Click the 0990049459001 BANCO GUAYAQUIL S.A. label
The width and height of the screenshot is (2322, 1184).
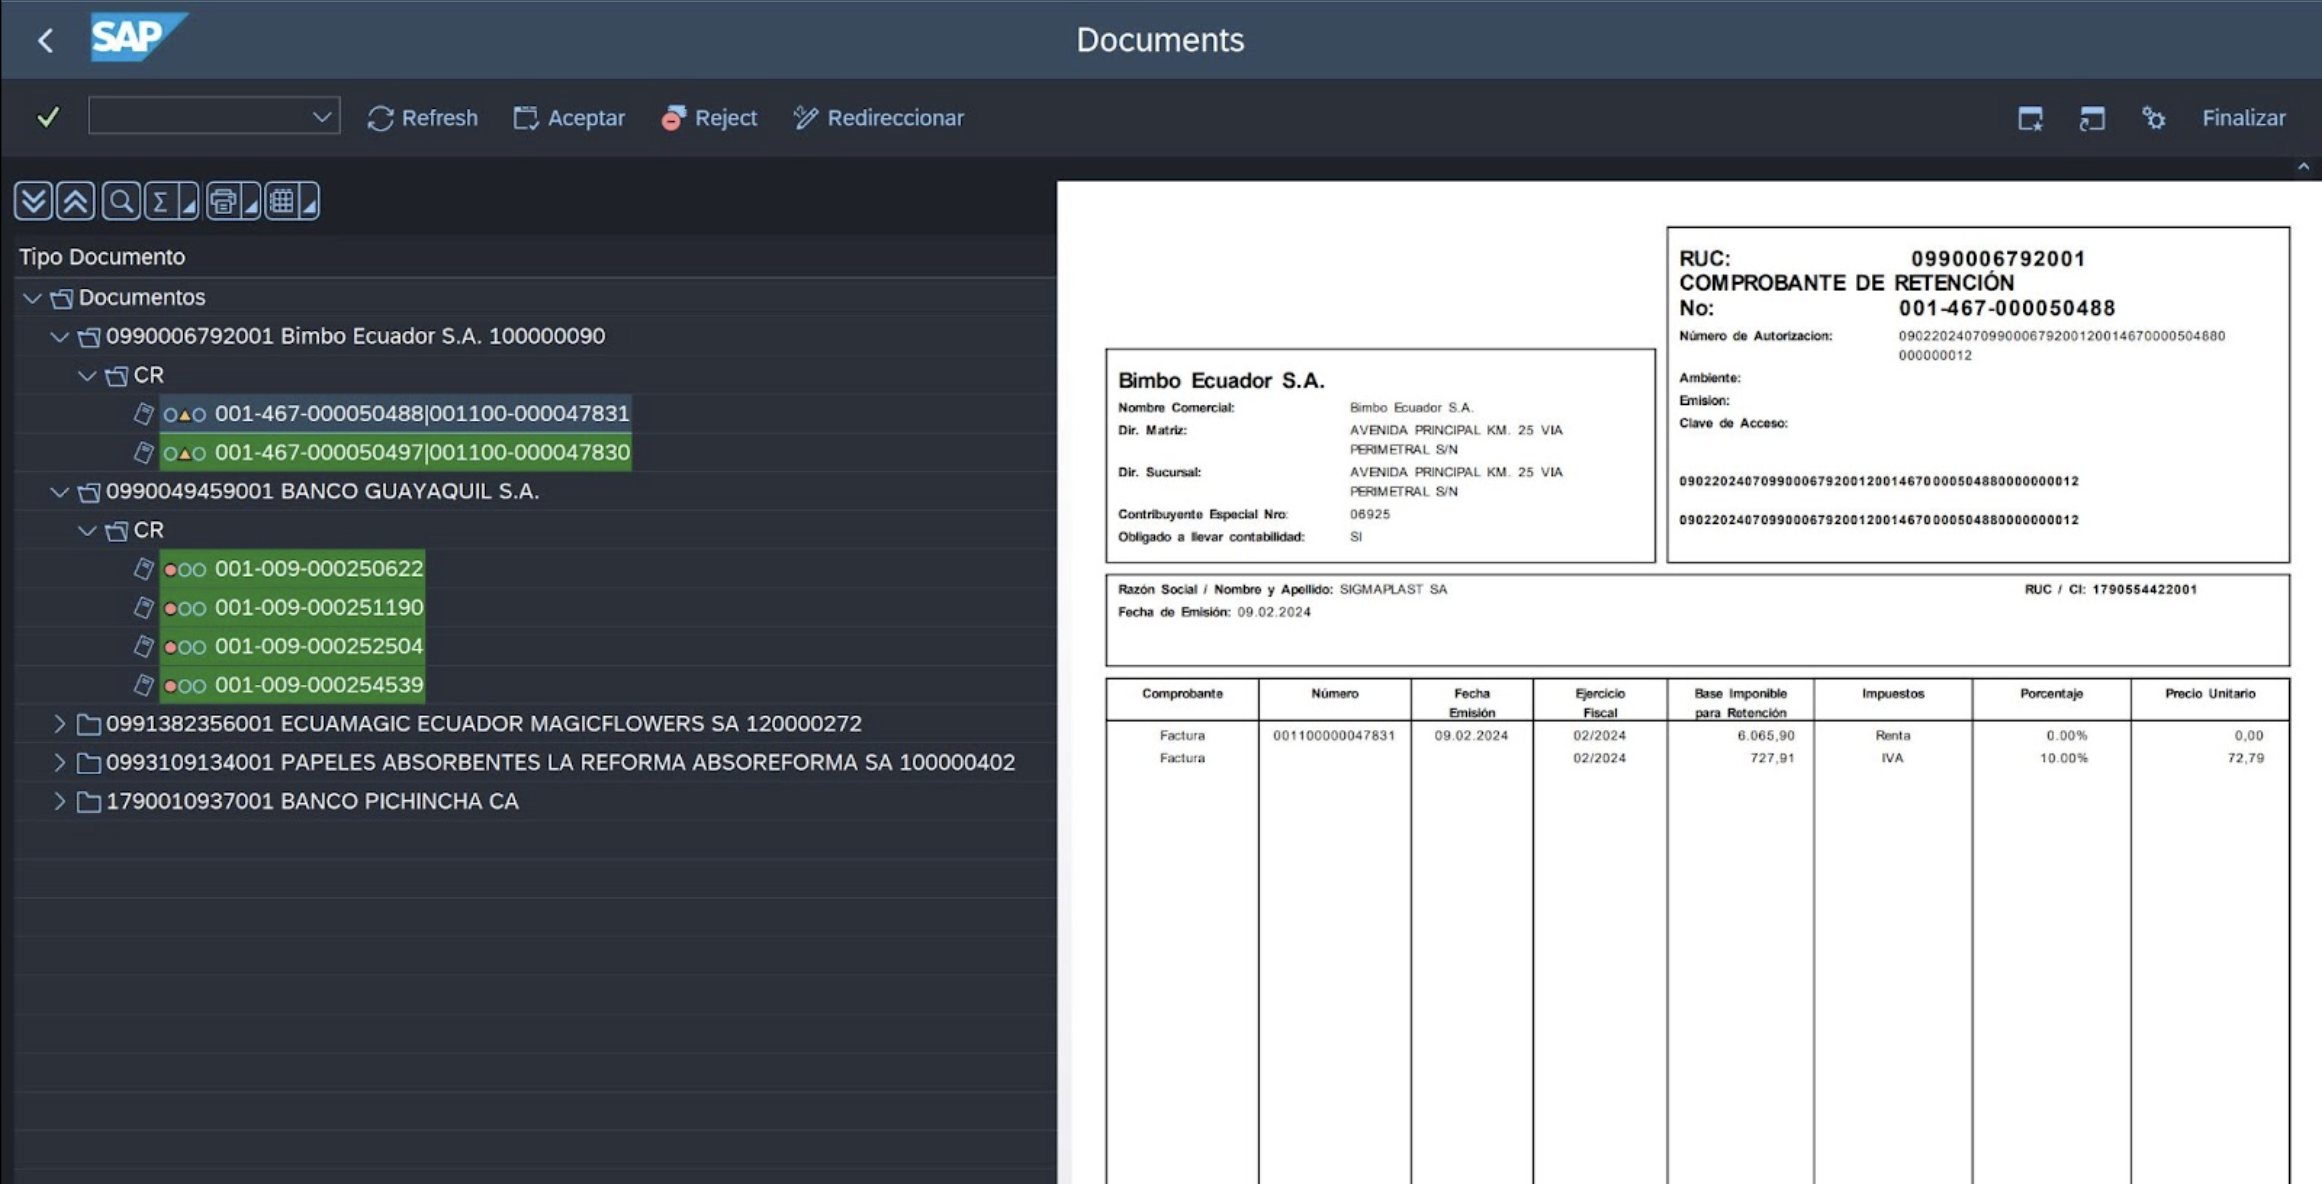point(322,491)
